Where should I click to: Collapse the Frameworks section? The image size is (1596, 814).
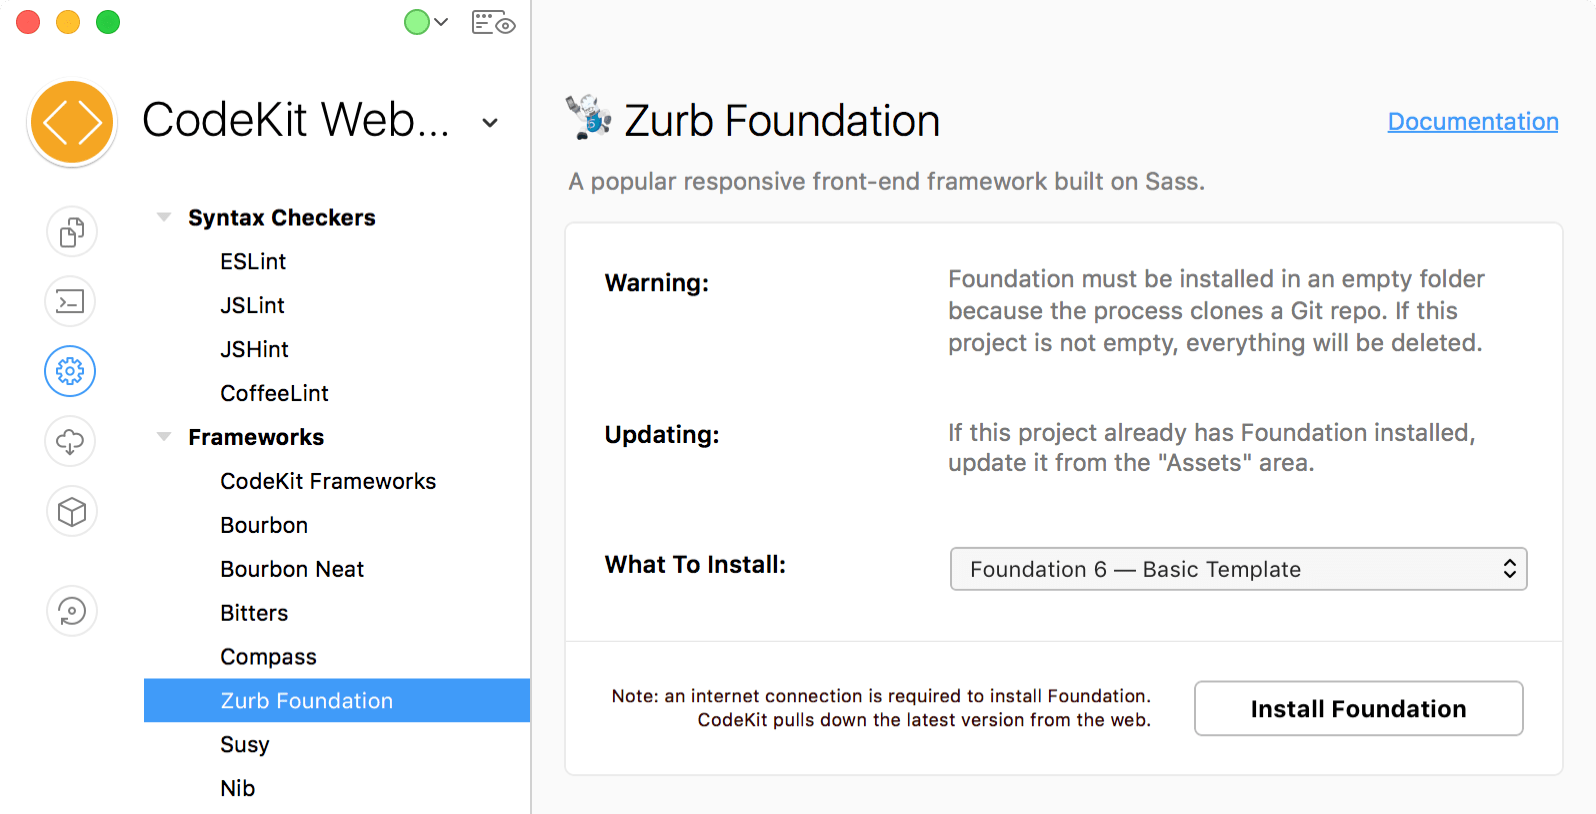164,436
